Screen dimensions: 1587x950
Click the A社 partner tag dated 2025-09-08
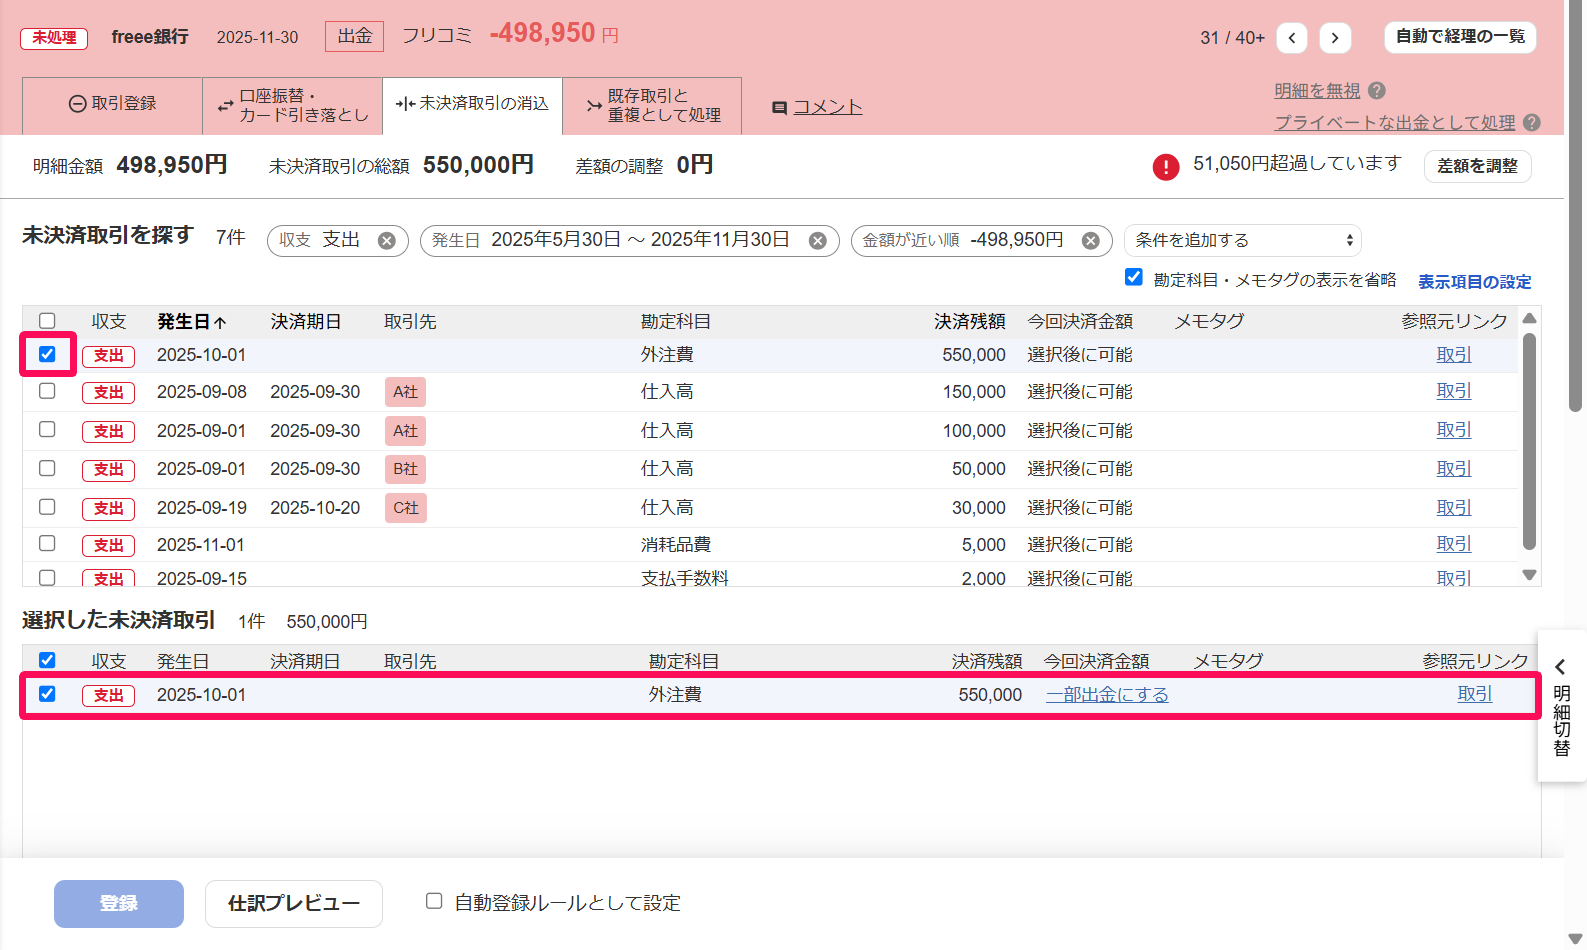pos(405,392)
